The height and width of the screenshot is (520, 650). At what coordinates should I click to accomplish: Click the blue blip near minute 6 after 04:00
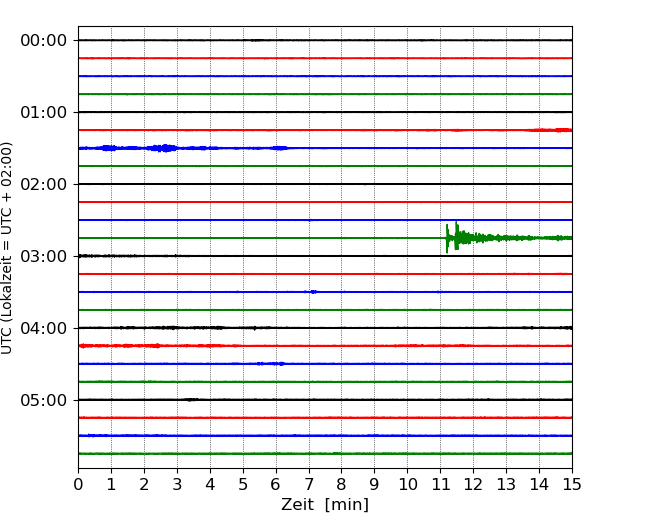[270, 364]
